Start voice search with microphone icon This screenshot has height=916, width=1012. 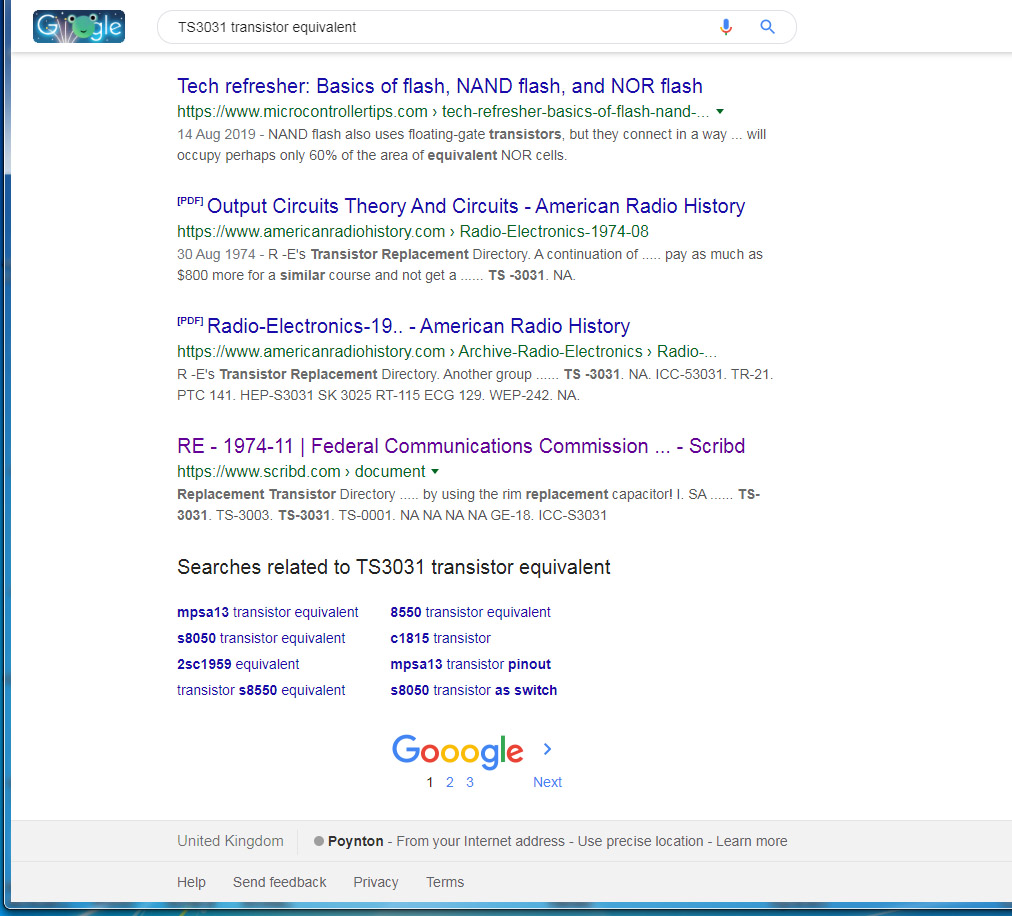pyautogui.click(x=725, y=27)
